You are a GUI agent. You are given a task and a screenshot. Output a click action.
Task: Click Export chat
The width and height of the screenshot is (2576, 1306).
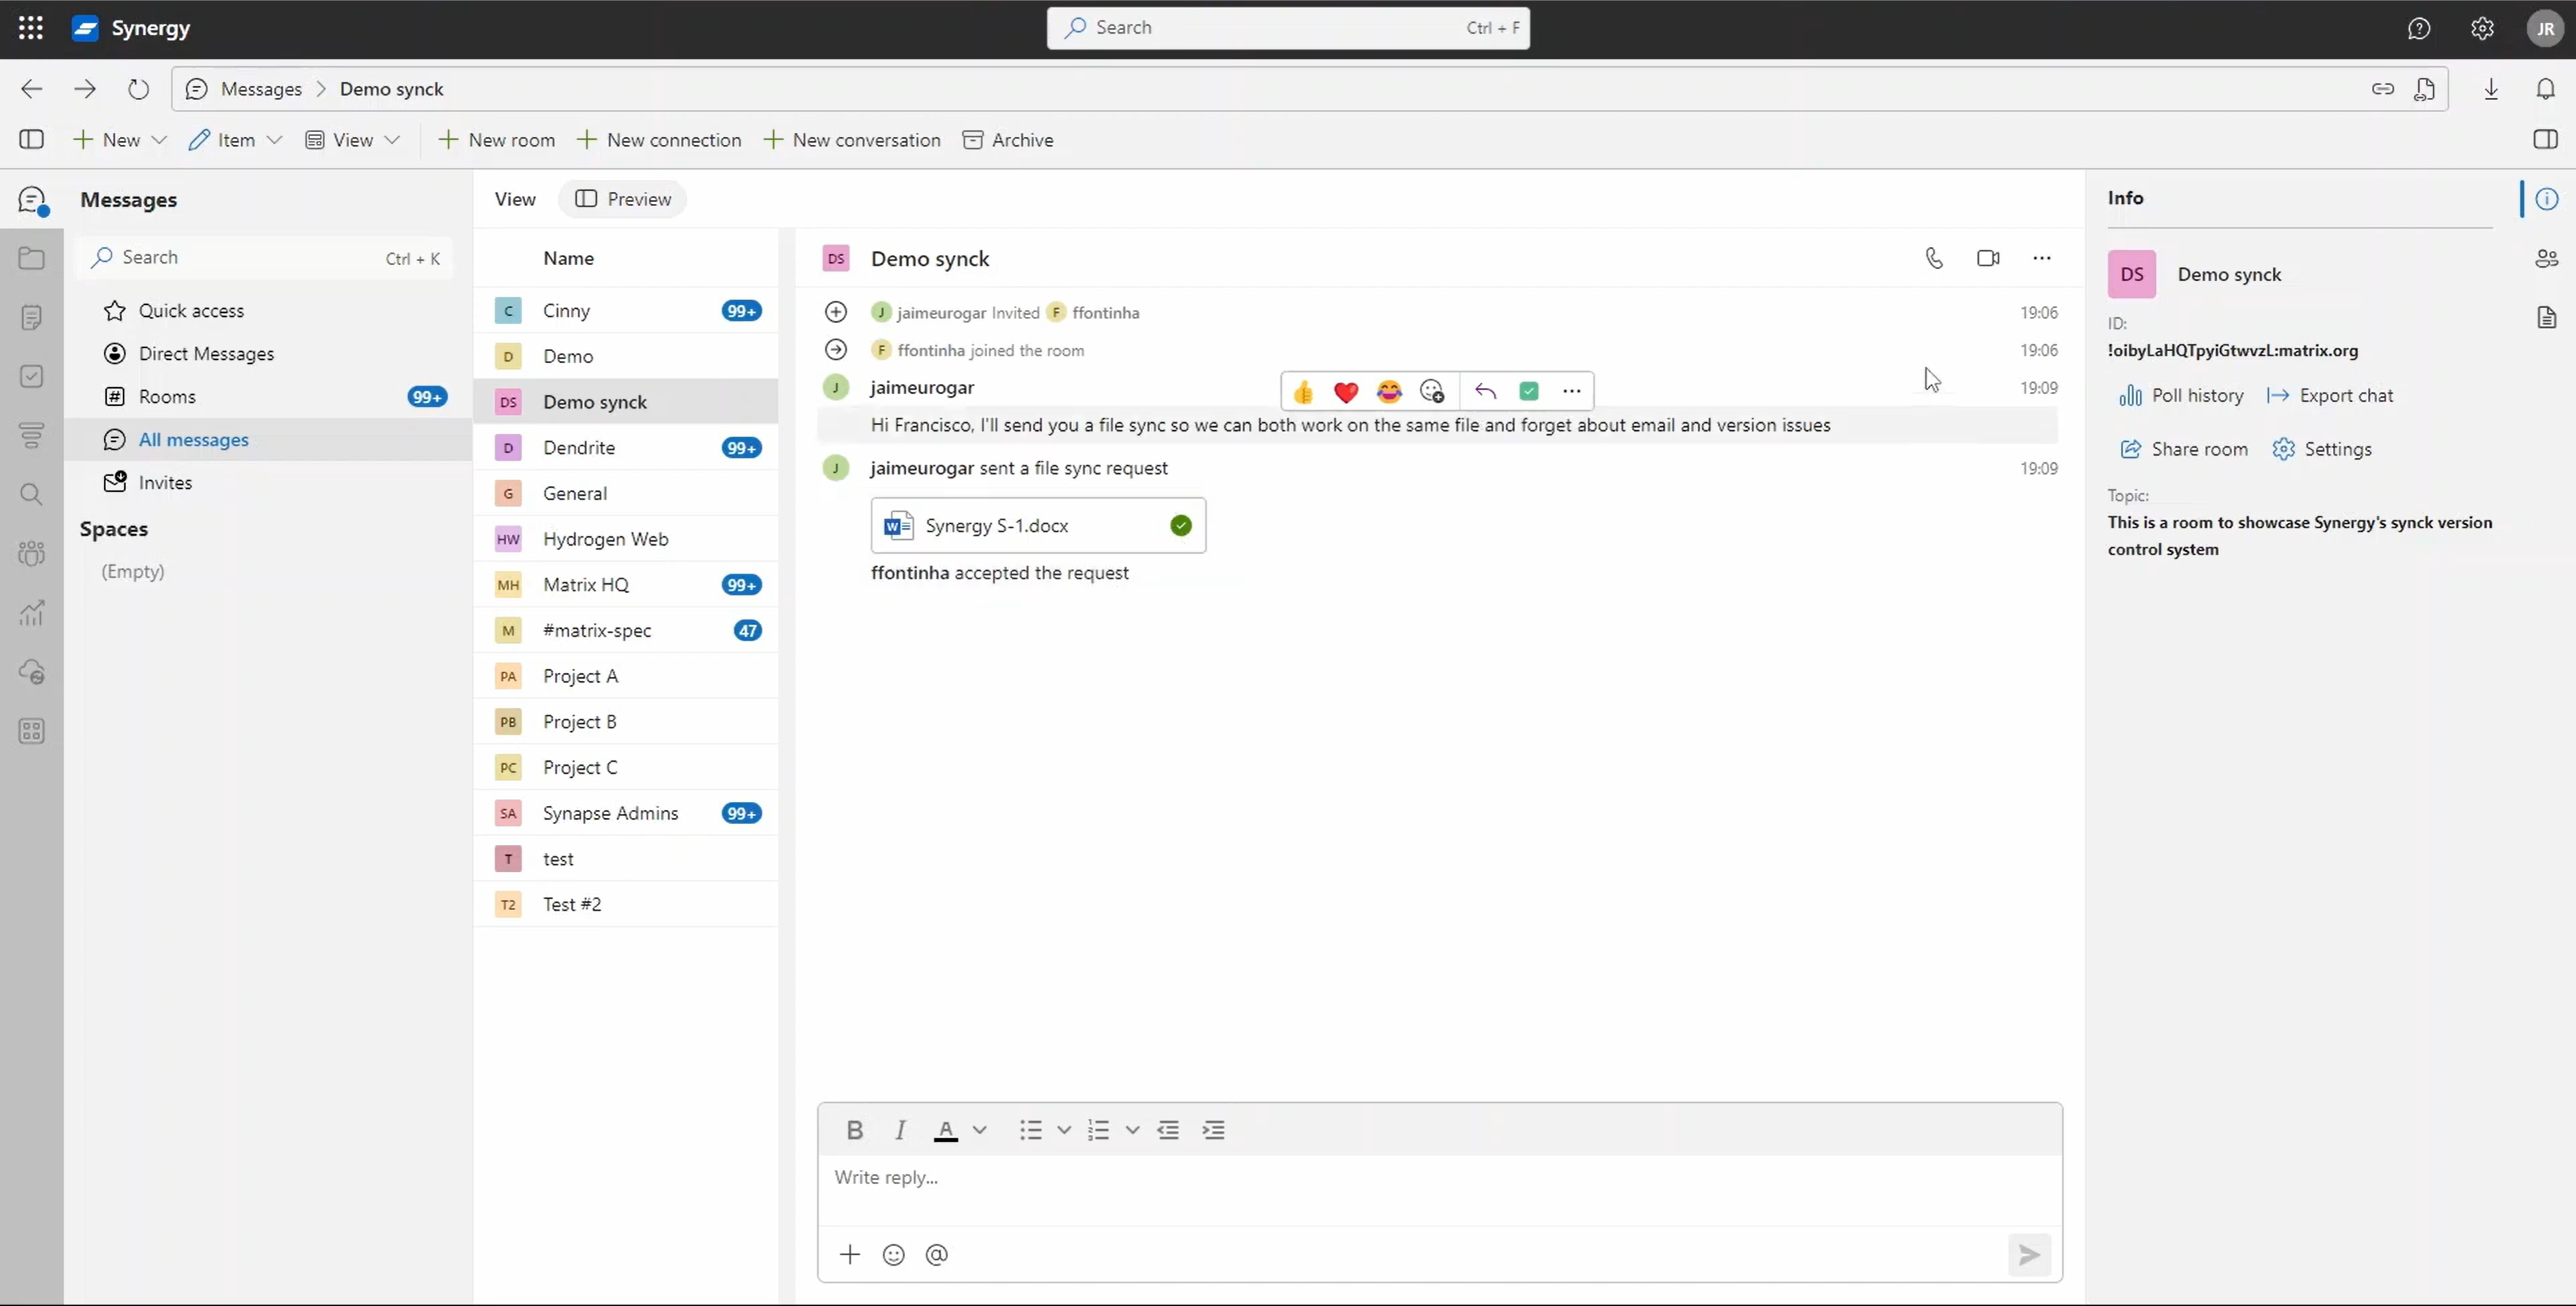(2330, 396)
